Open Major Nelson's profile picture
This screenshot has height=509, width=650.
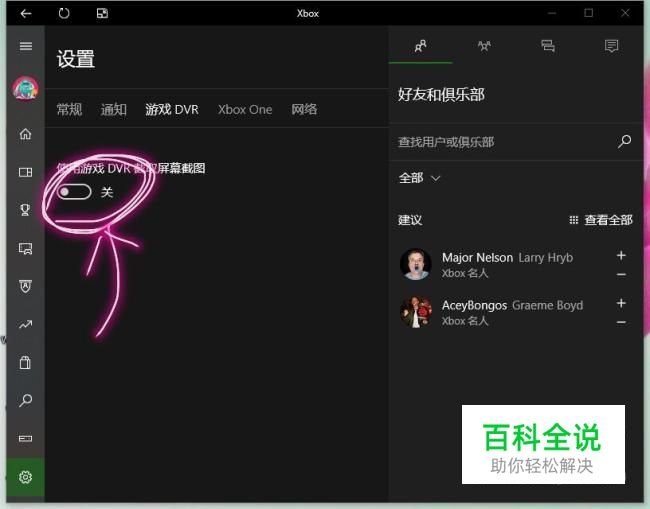(x=415, y=264)
